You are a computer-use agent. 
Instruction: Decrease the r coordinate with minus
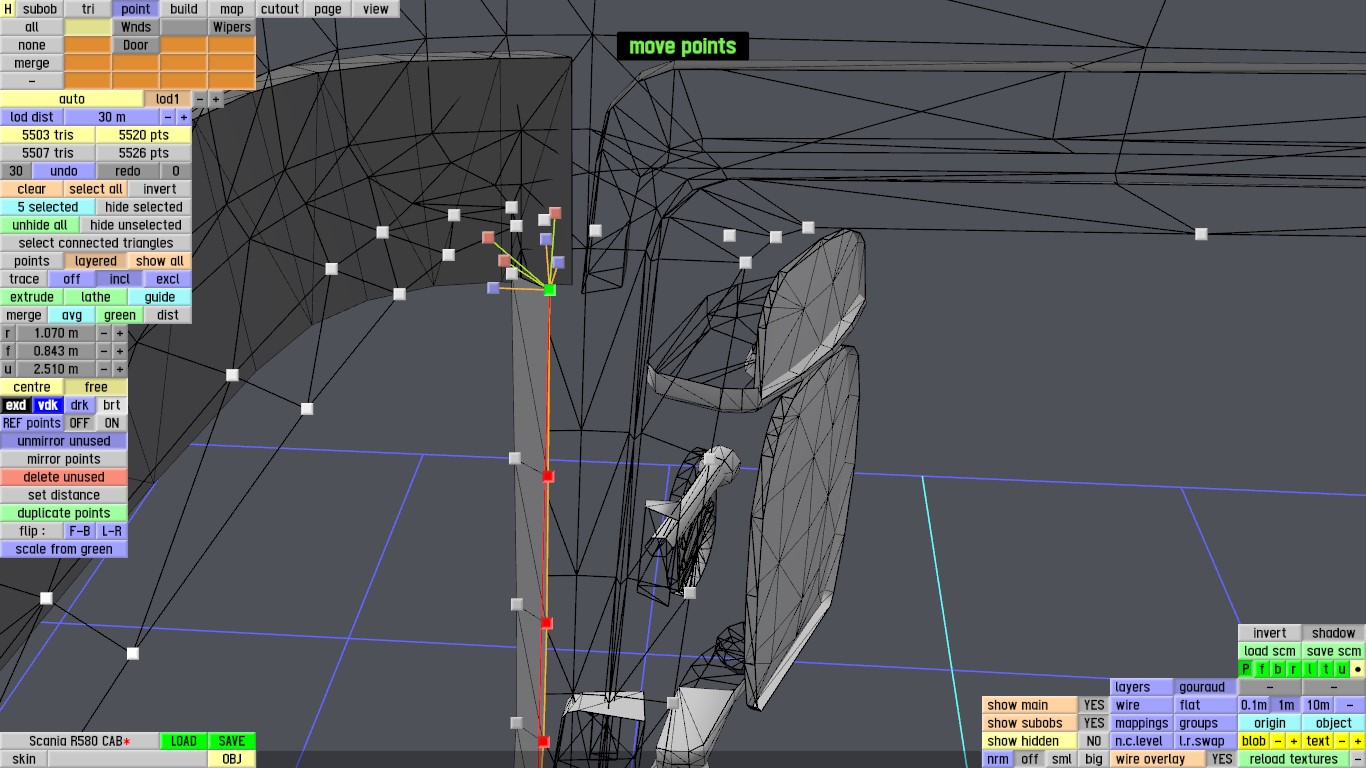coord(103,333)
